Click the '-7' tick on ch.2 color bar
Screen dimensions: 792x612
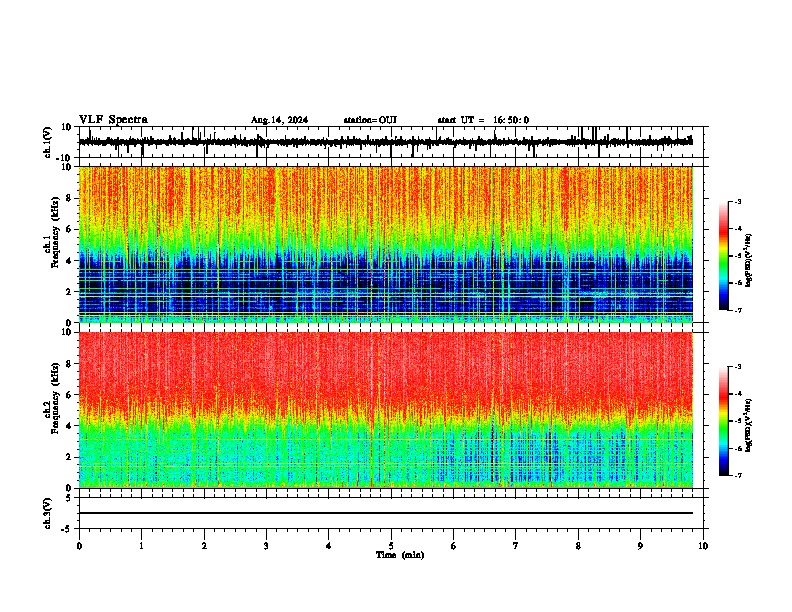738,475
